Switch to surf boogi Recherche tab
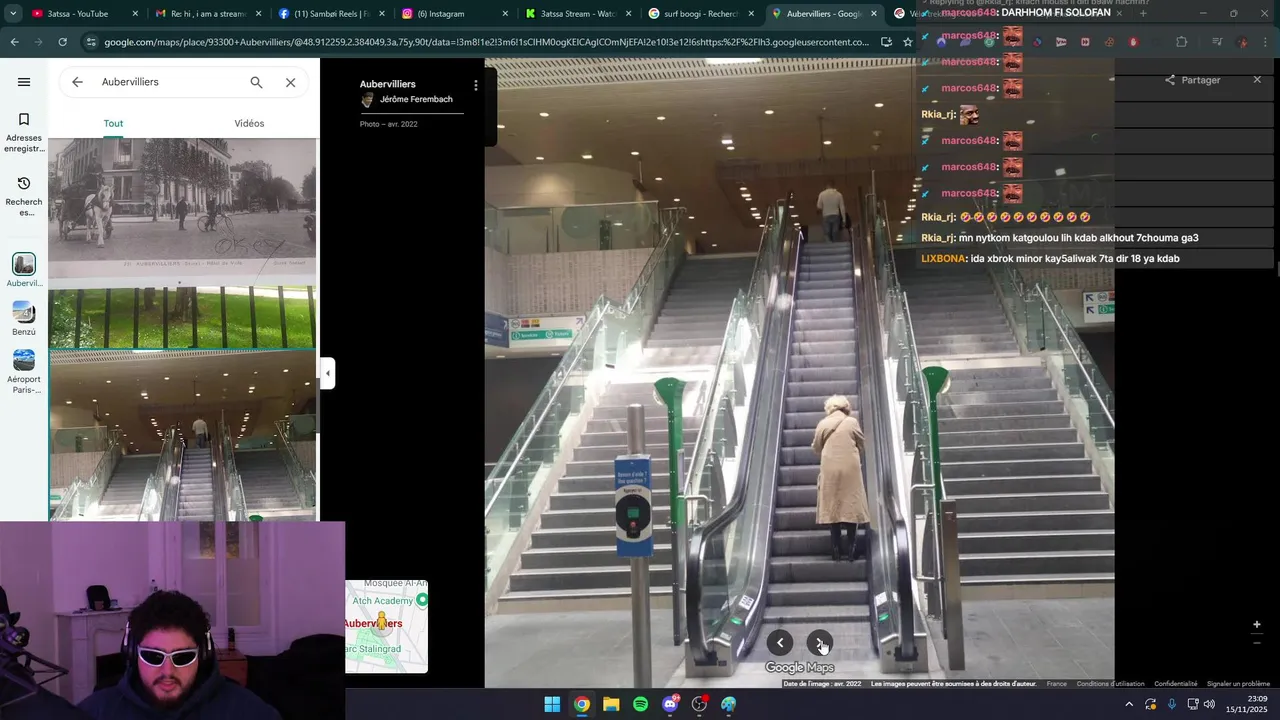The image size is (1280, 720). pos(699,14)
